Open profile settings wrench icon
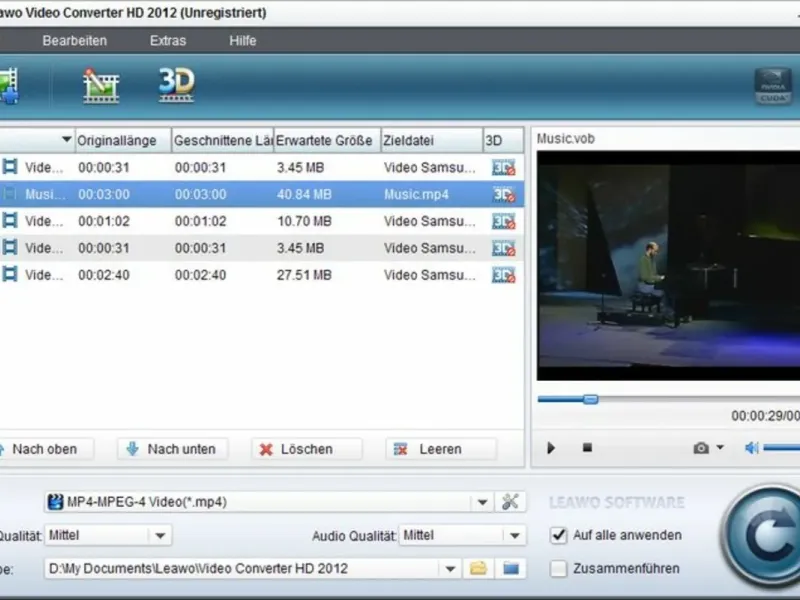800x600 pixels. point(510,502)
